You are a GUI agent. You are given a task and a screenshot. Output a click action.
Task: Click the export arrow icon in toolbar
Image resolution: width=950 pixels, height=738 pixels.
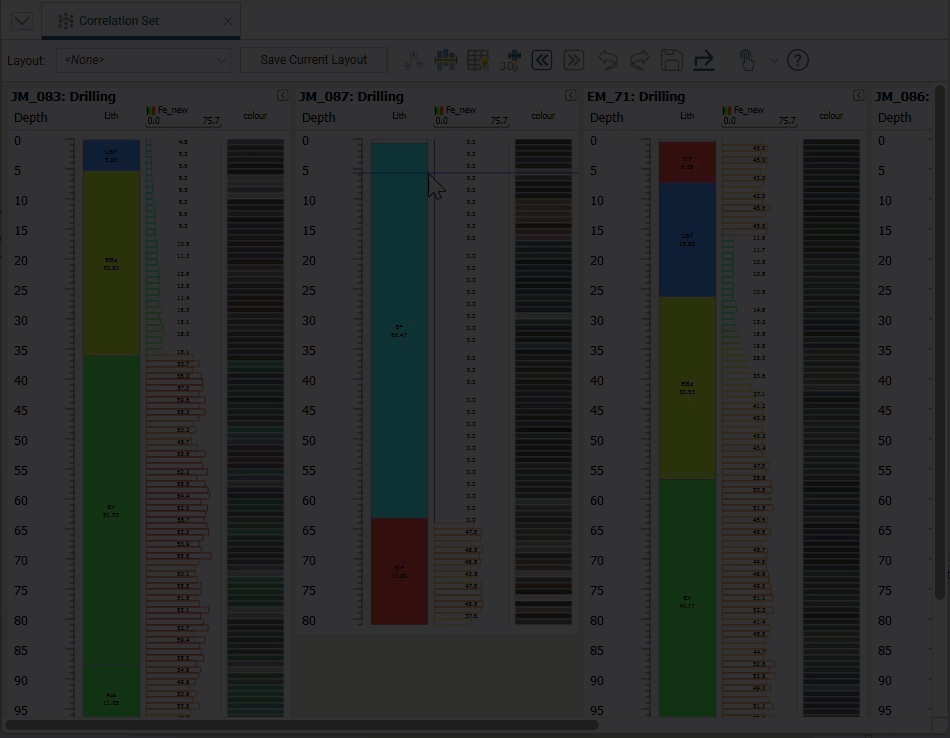tap(704, 60)
